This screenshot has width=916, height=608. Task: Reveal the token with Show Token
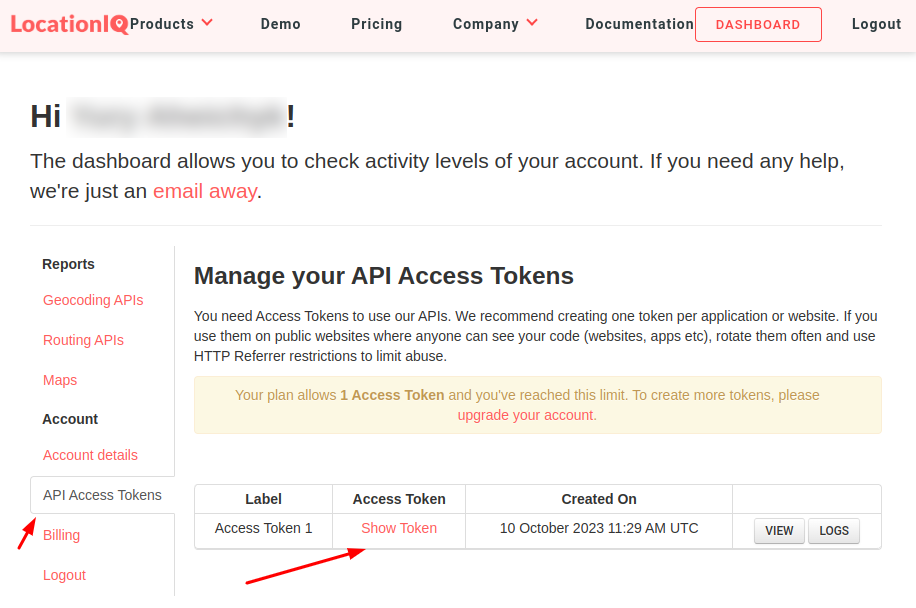399,528
